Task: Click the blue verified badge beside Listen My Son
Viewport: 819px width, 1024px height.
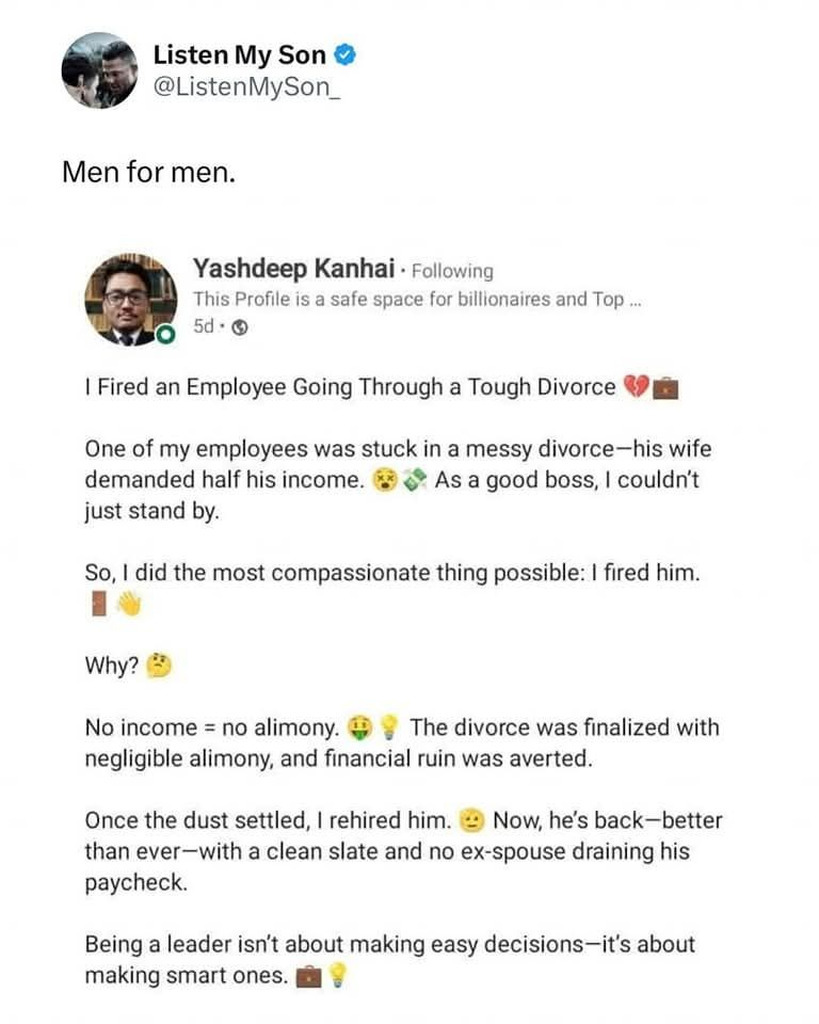Action: (x=345, y=57)
